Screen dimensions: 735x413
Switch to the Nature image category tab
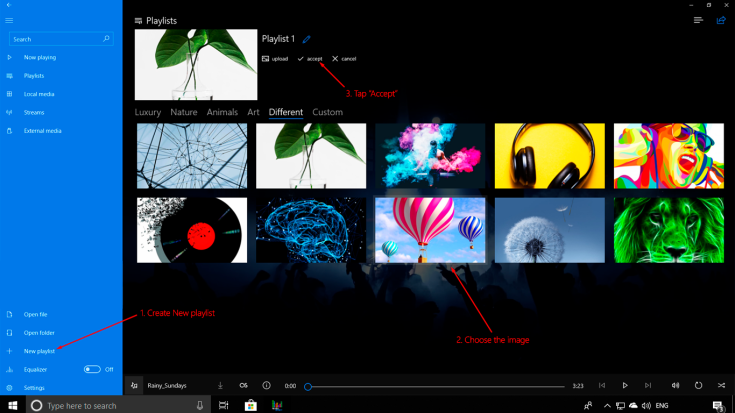[x=183, y=112]
